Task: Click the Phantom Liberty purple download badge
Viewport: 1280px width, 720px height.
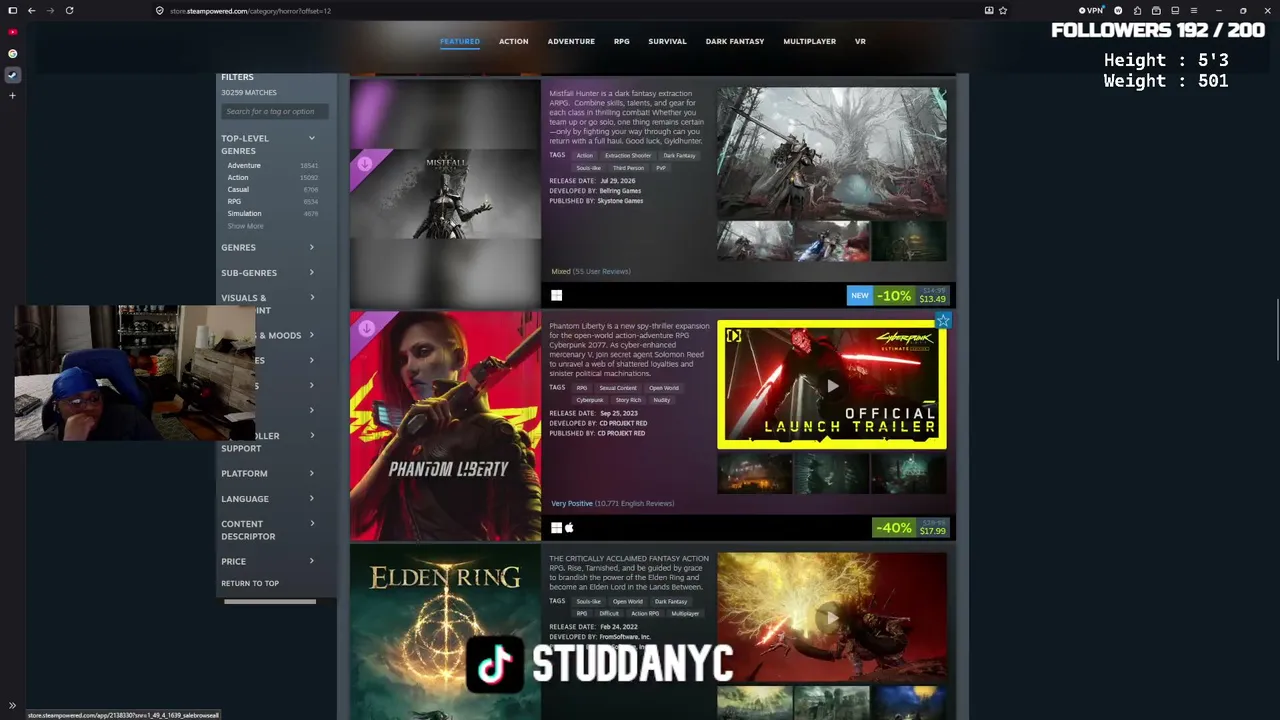Action: [367, 327]
